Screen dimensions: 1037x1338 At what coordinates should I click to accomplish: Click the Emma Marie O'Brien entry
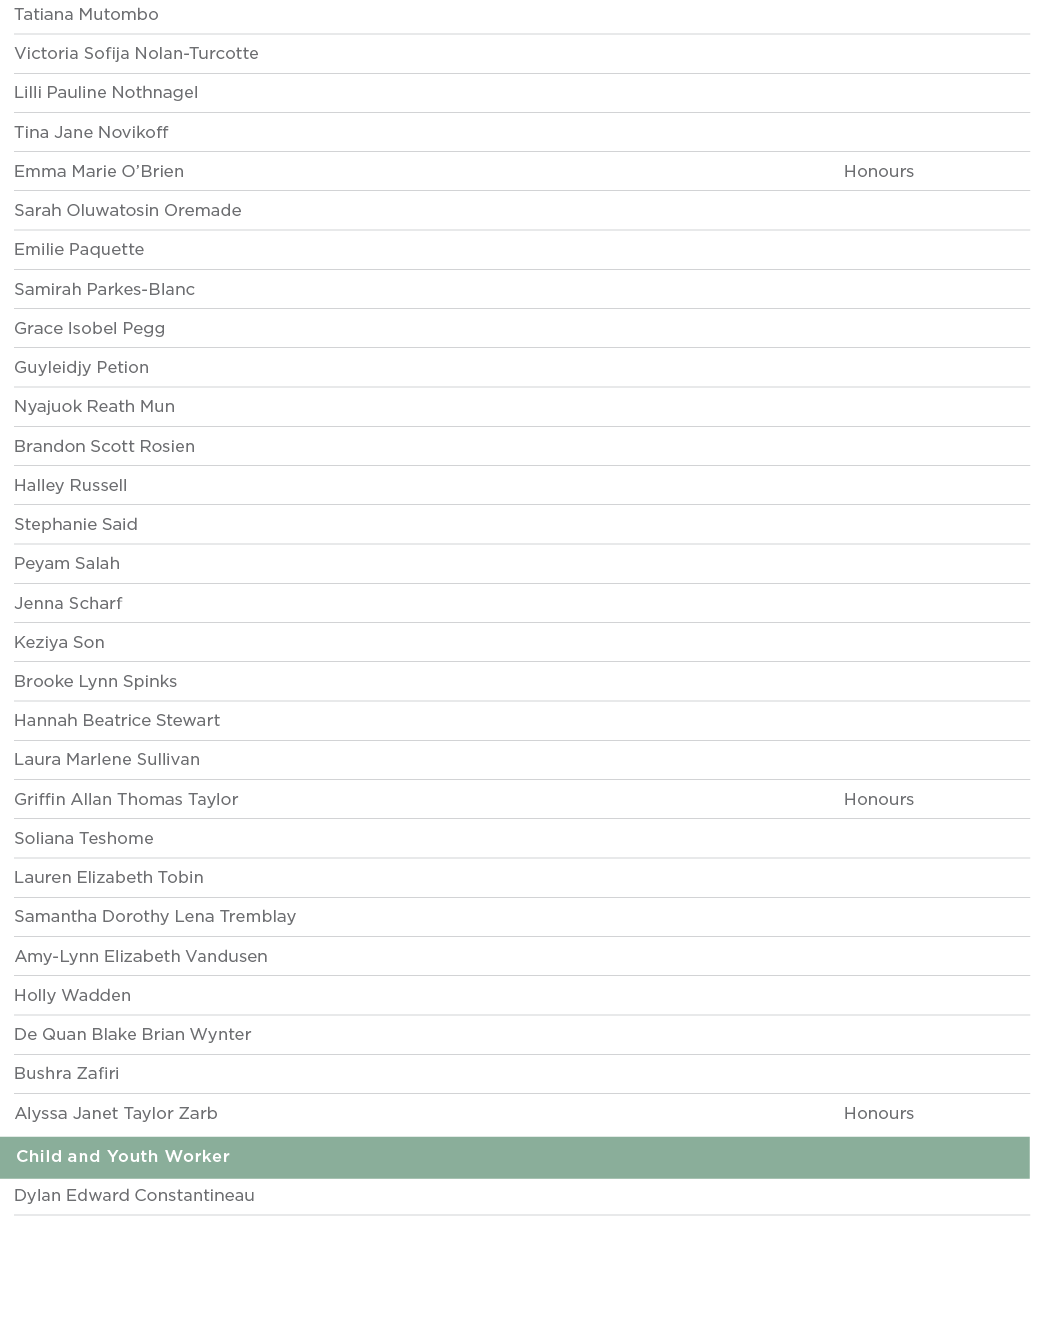99,172
